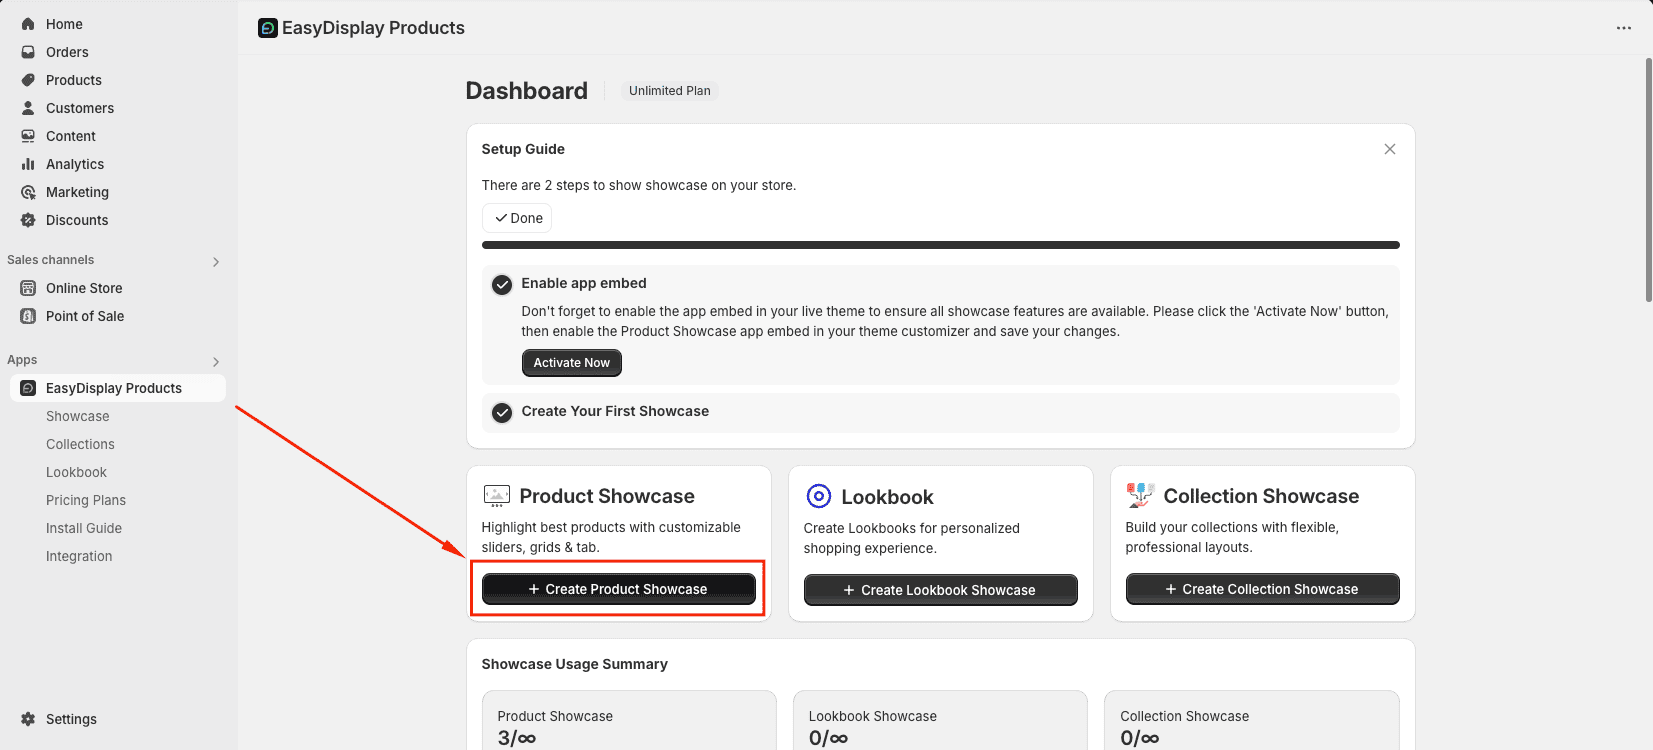Screen dimensions: 1653x750
Task: Open the Settings gear icon
Action: [x=28, y=719]
